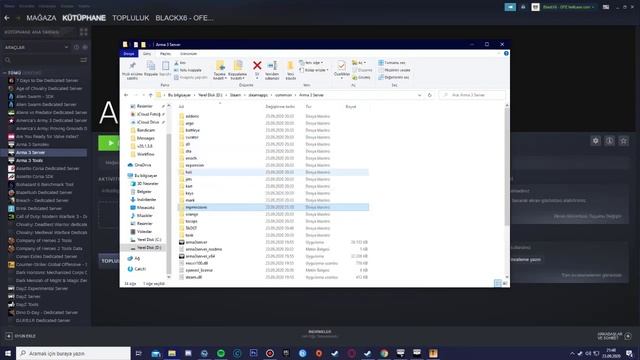The image size is (640, 360).
Task: Click the Steam library filter icon
Action: click(x=83, y=60)
